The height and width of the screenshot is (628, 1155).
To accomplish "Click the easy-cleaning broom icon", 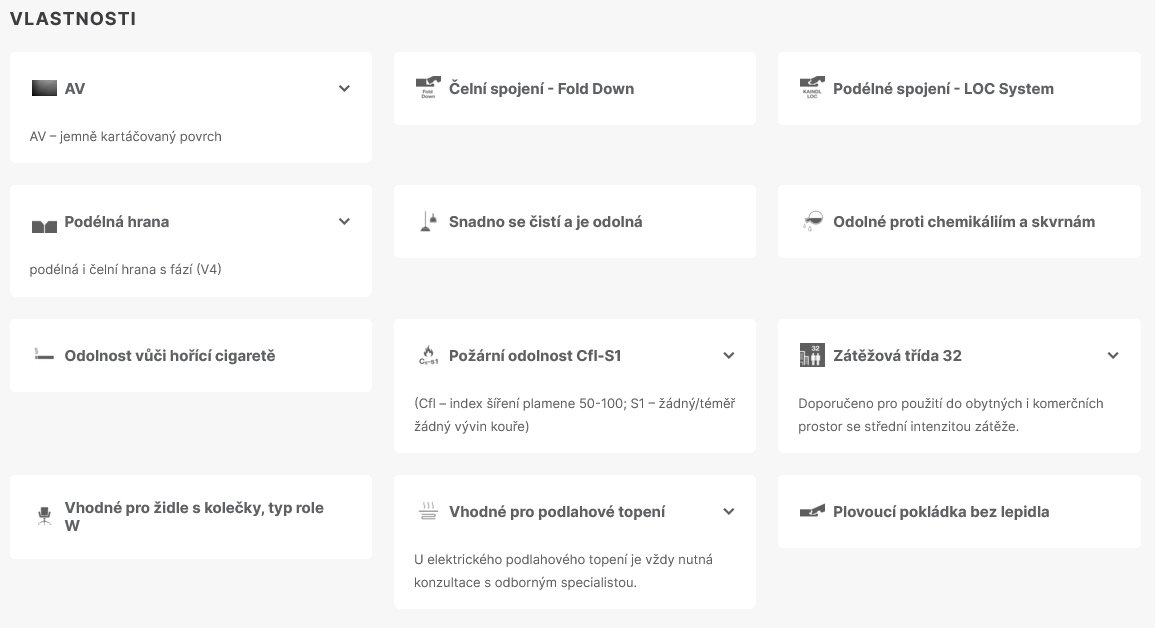I will (x=428, y=222).
